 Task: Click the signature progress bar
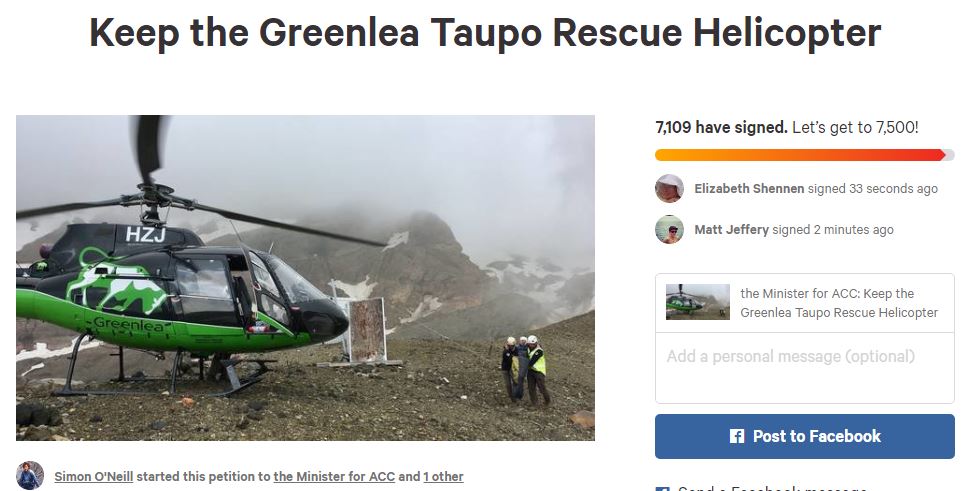[805, 155]
